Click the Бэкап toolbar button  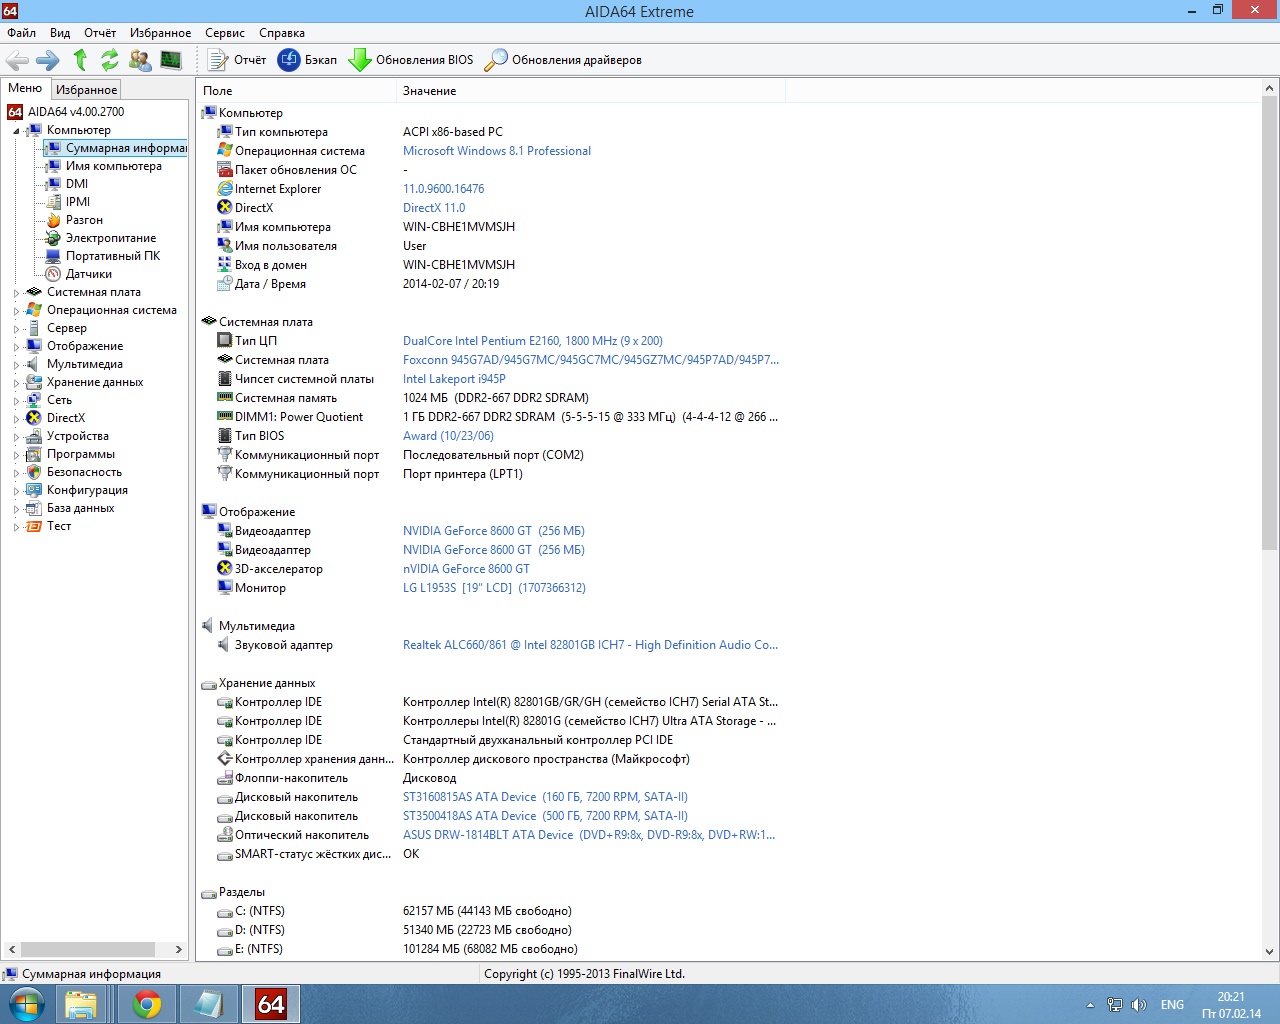tap(308, 60)
